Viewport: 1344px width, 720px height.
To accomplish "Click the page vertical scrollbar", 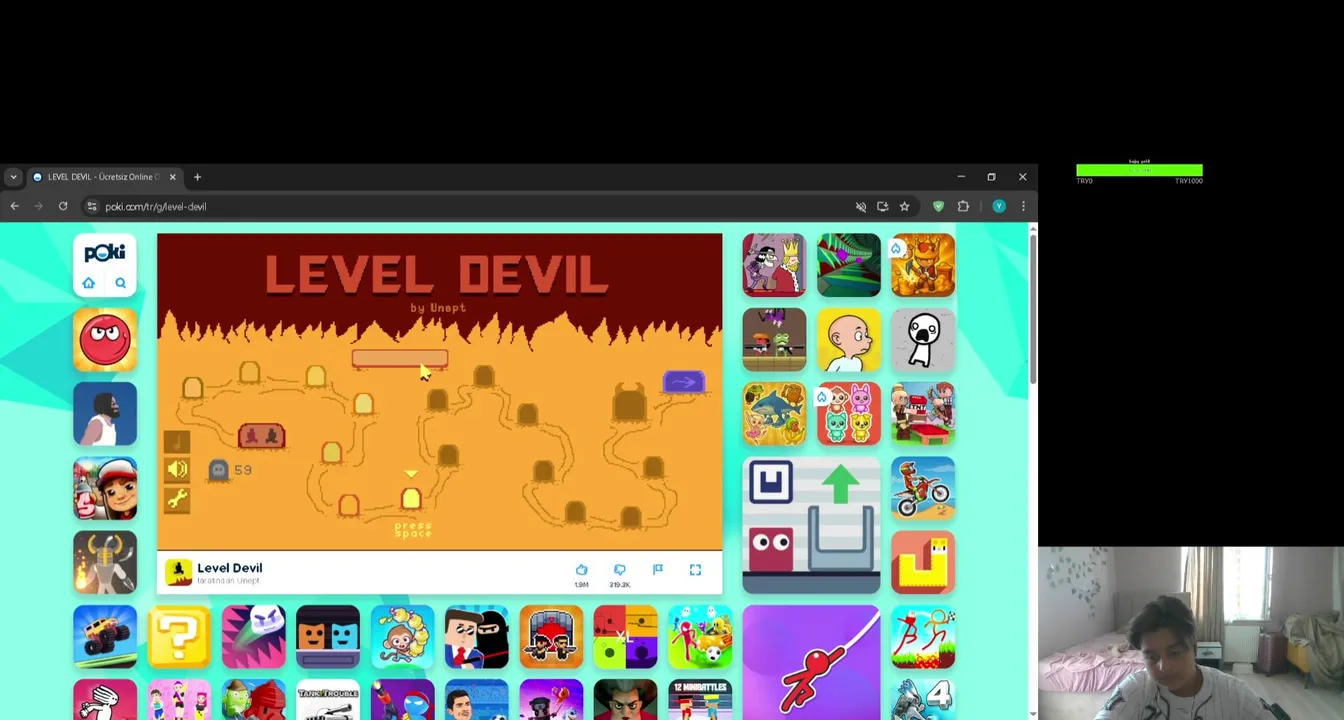I will click(x=1033, y=310).
